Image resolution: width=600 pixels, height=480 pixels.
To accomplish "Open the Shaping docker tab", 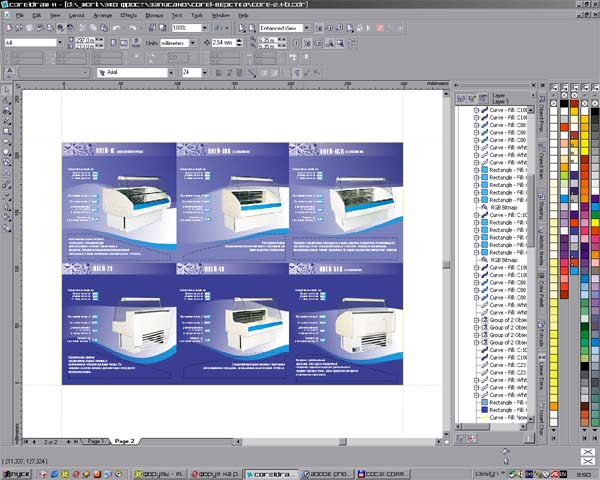I will coord(541,207).
